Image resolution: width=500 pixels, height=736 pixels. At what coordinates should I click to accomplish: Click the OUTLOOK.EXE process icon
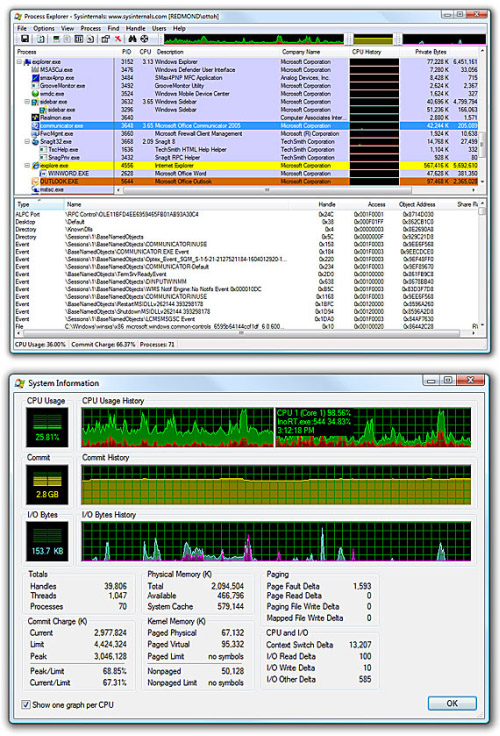(x=35, y=182)
